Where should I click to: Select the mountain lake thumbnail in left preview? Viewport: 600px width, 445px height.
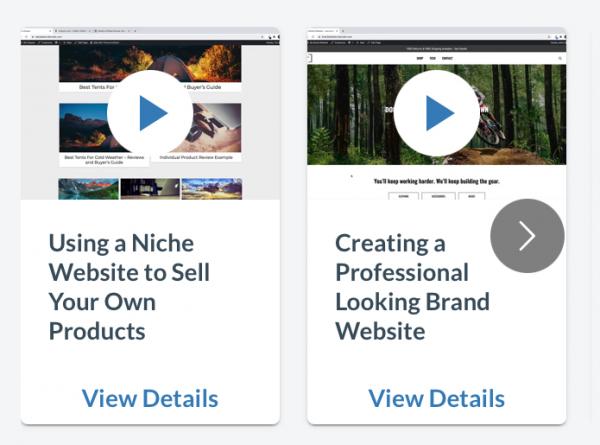click(x=88, y=189)
